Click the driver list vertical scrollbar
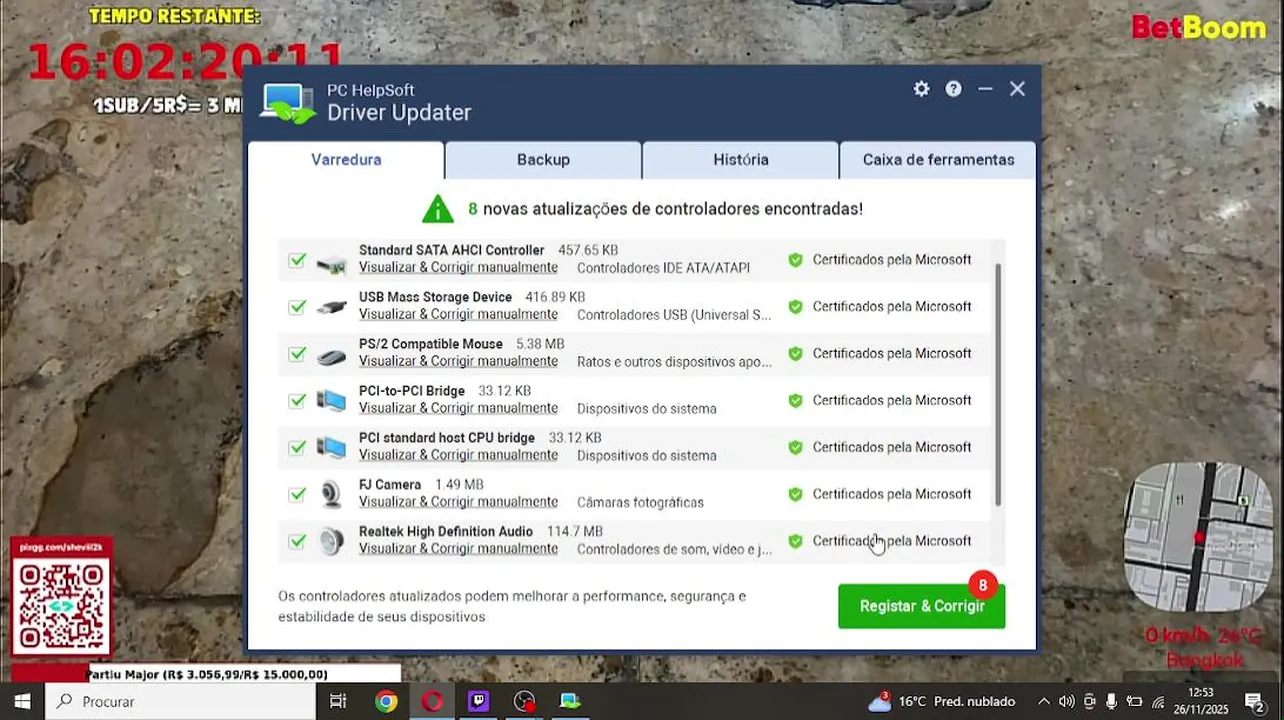The width and height of the screenshot is (1284, 720). click(998, 385)
